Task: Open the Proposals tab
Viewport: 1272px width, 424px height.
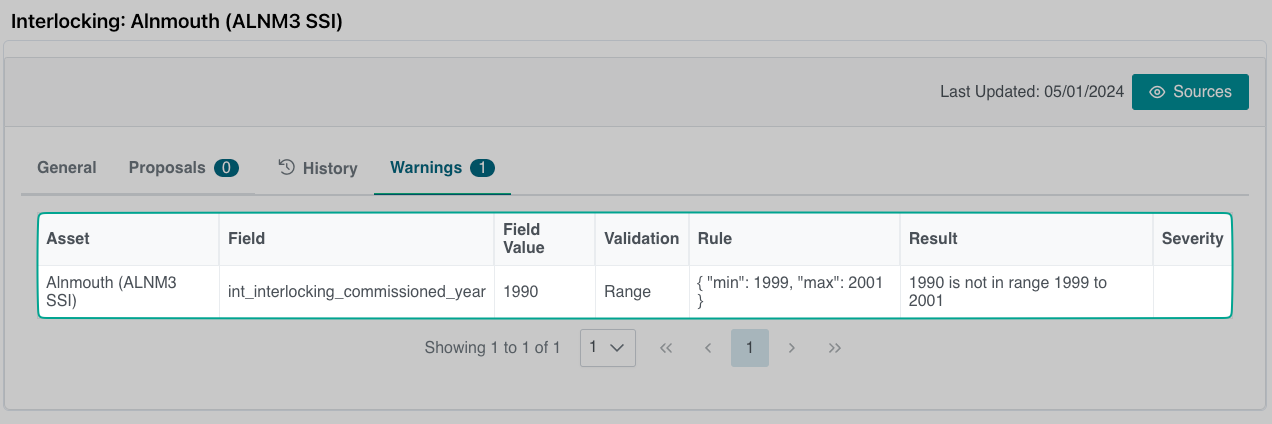Action: click(x=167, y=167)
